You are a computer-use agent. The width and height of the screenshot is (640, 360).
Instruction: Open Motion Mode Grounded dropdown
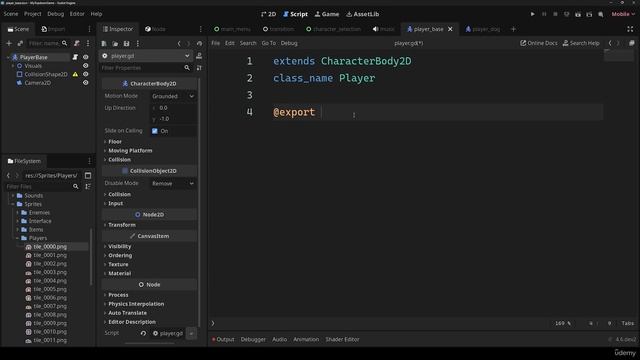coord(173,96)
